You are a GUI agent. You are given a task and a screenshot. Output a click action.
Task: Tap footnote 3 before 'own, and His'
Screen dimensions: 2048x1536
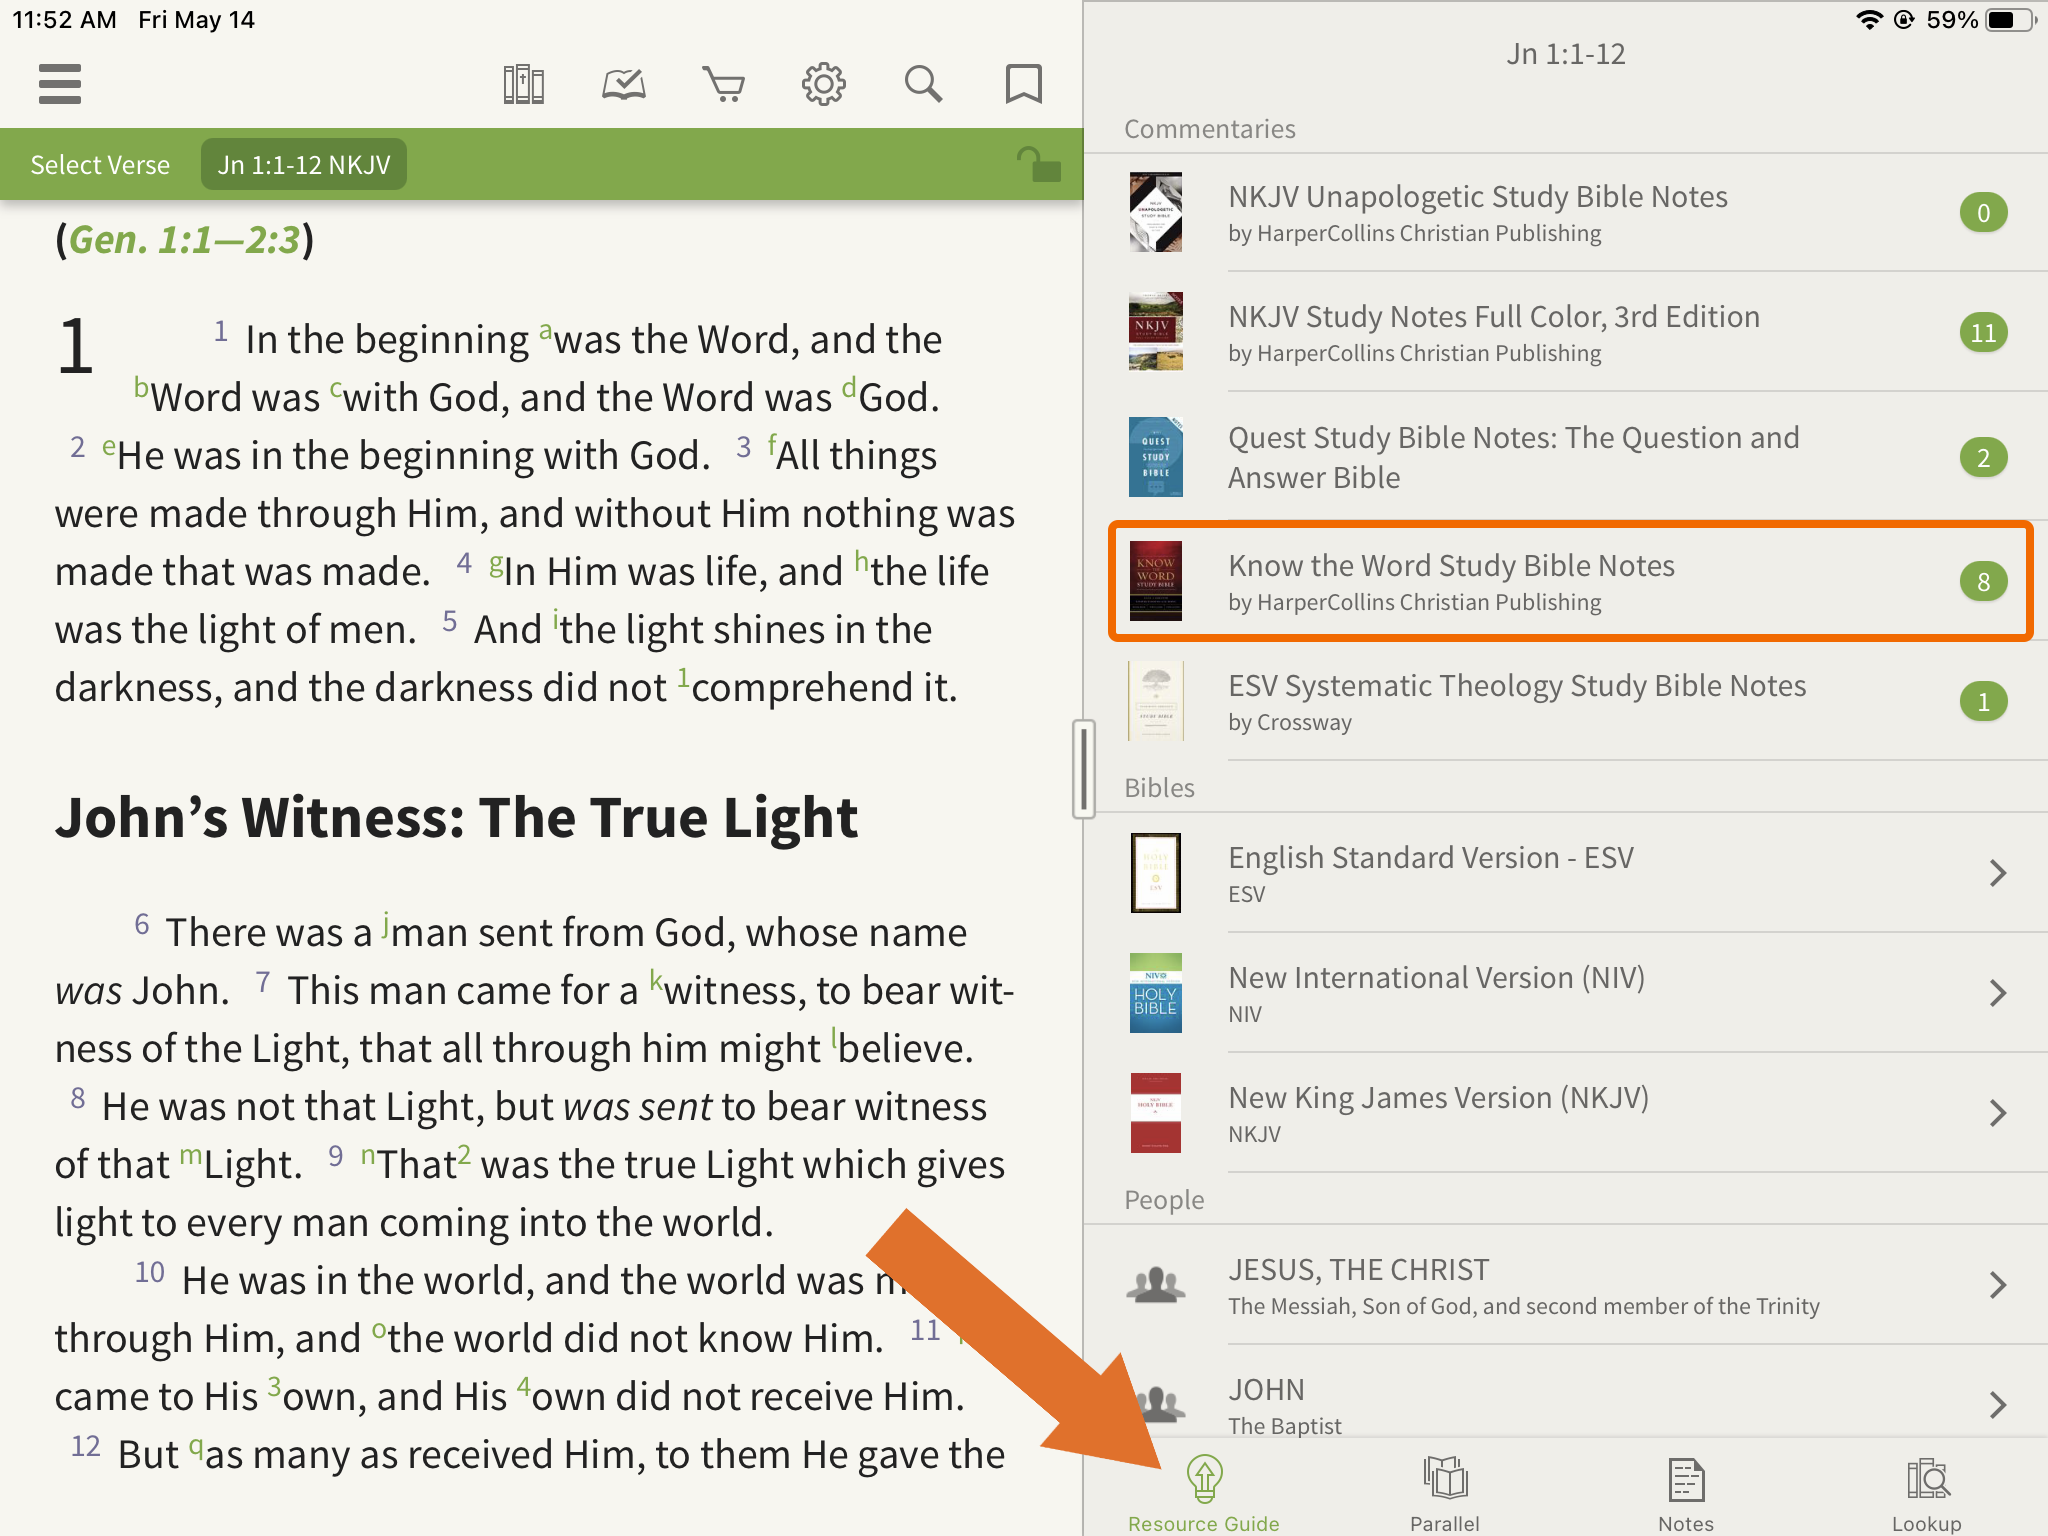click(274, 1385)
